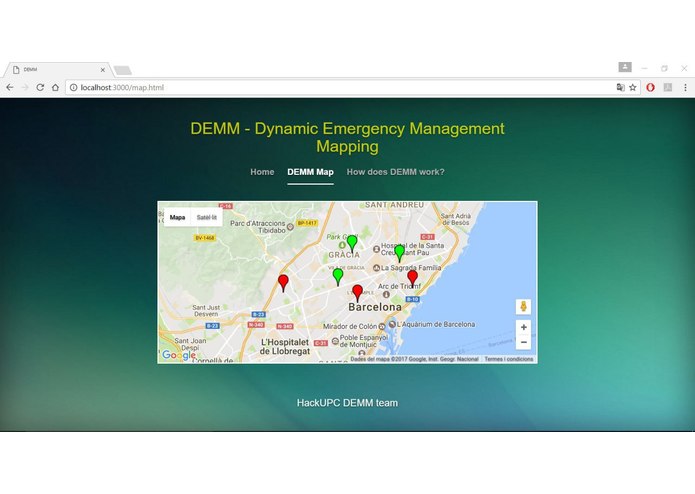Click the HackUPC DEMM team footer text
The width and height of the screenshot is (695, 494).
[x=347, y=403]
